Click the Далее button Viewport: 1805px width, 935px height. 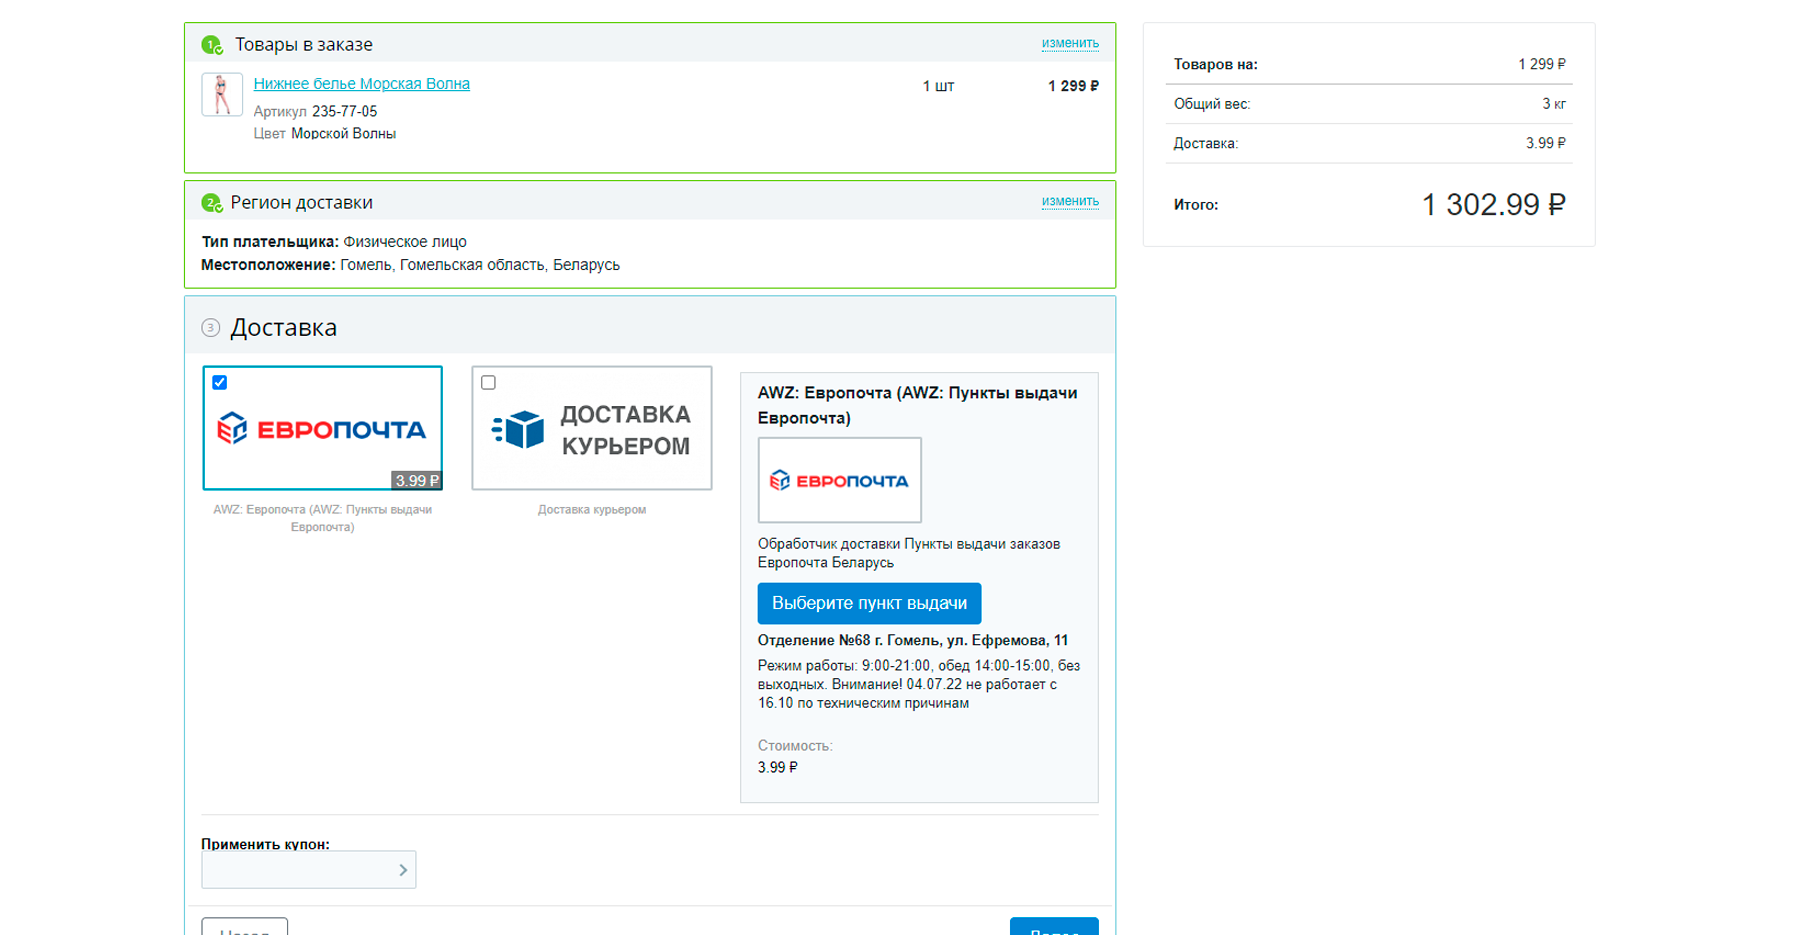coord(1054,927)
